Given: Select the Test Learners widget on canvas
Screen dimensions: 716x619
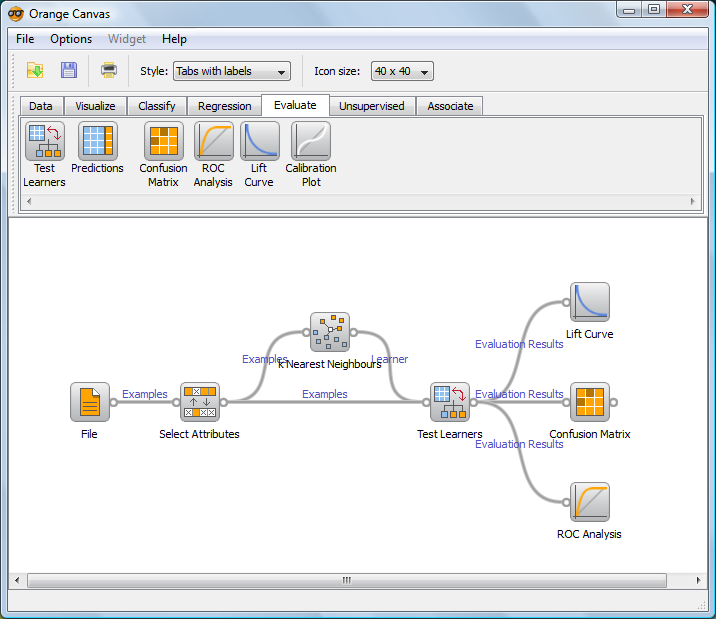Looking at the screenshot, I should [x=450, y=402].
